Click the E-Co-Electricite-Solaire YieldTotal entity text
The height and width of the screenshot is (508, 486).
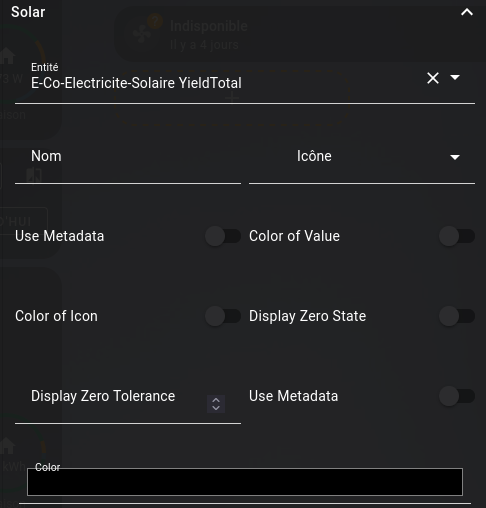136,83
